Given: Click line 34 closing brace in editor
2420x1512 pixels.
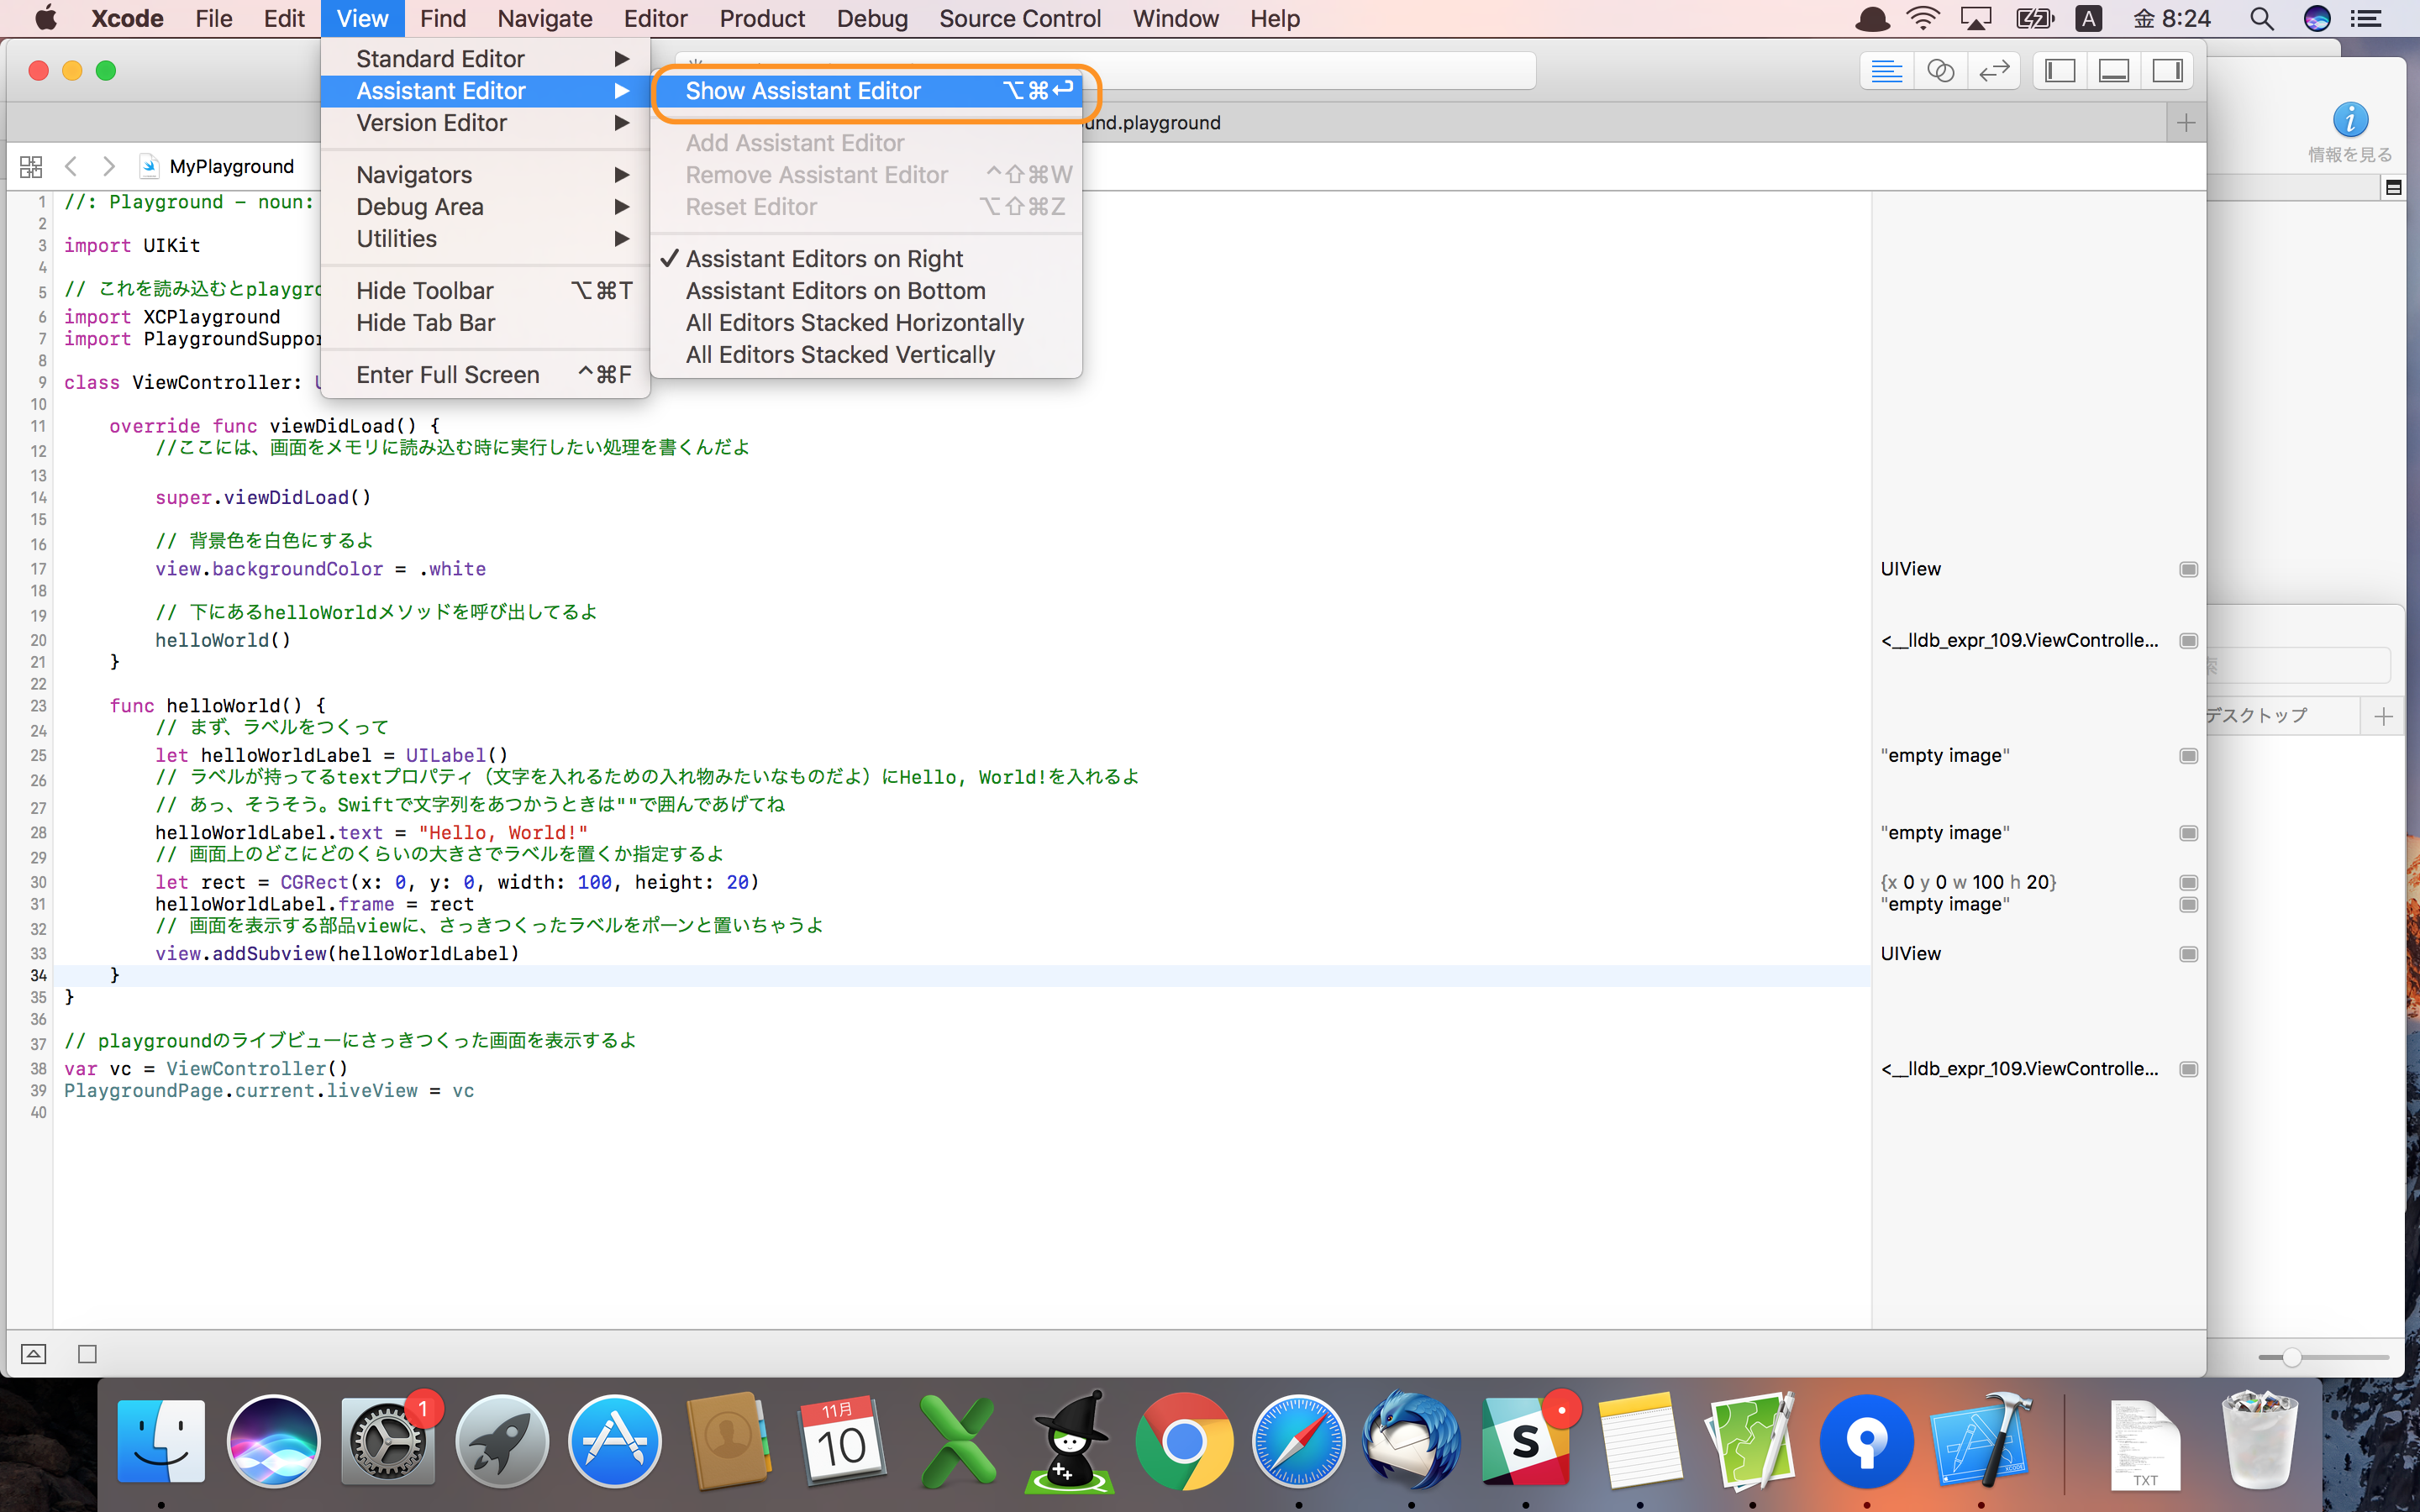Looking at the screenshot, I should coord(115,975).
